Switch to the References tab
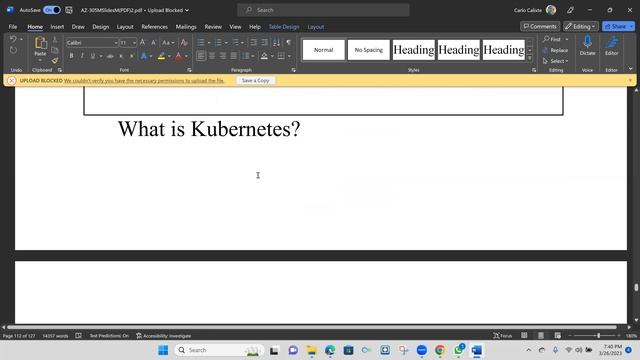The image size is (640, 360). [155, 27]
